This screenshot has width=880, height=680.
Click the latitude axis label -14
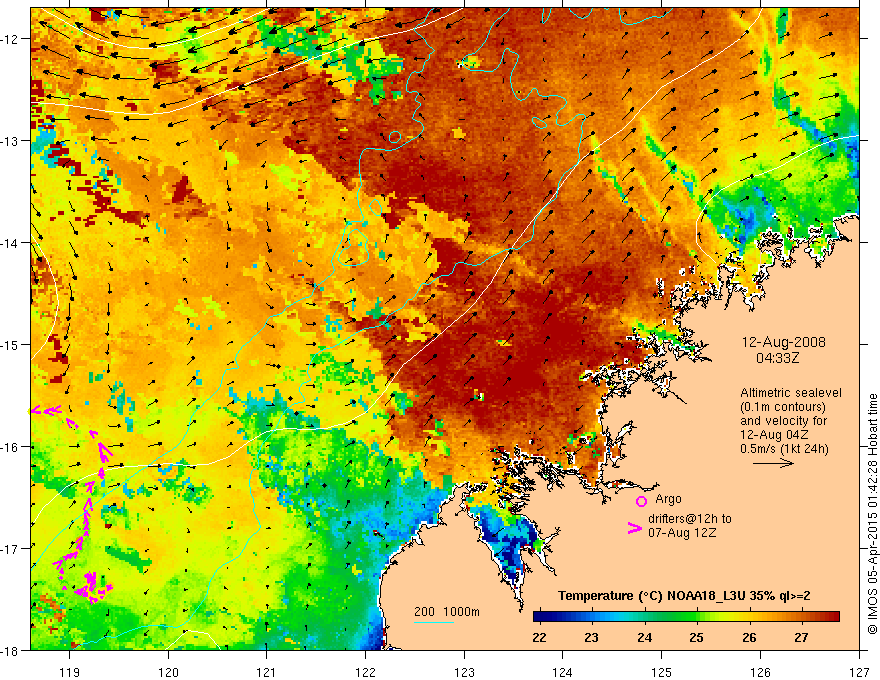[10, 243]
